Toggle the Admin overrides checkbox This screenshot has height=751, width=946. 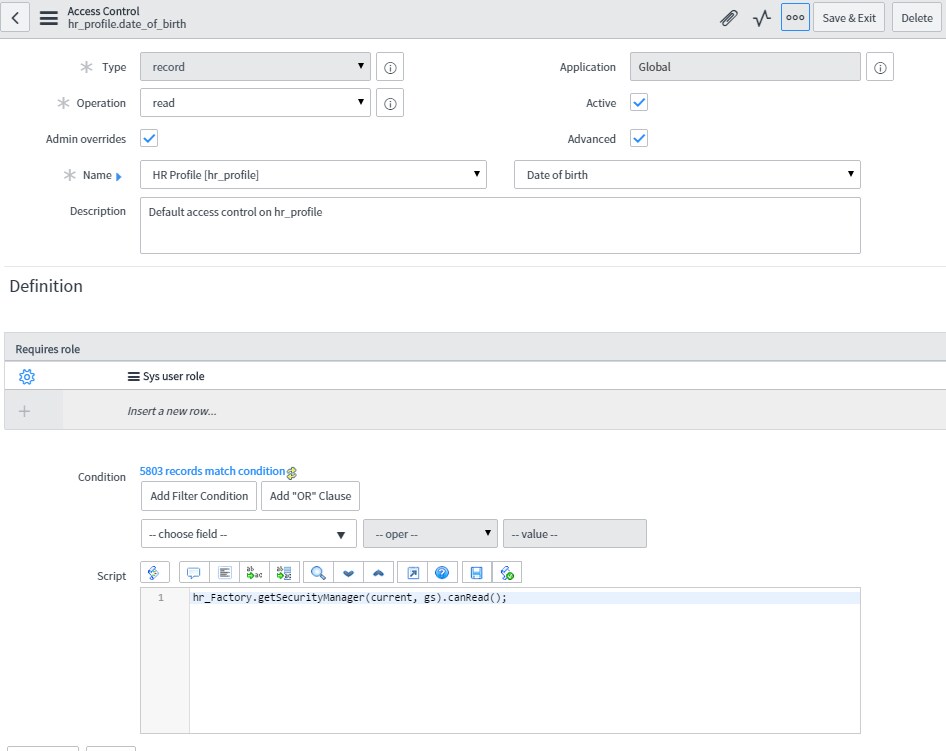pos(149,138)
